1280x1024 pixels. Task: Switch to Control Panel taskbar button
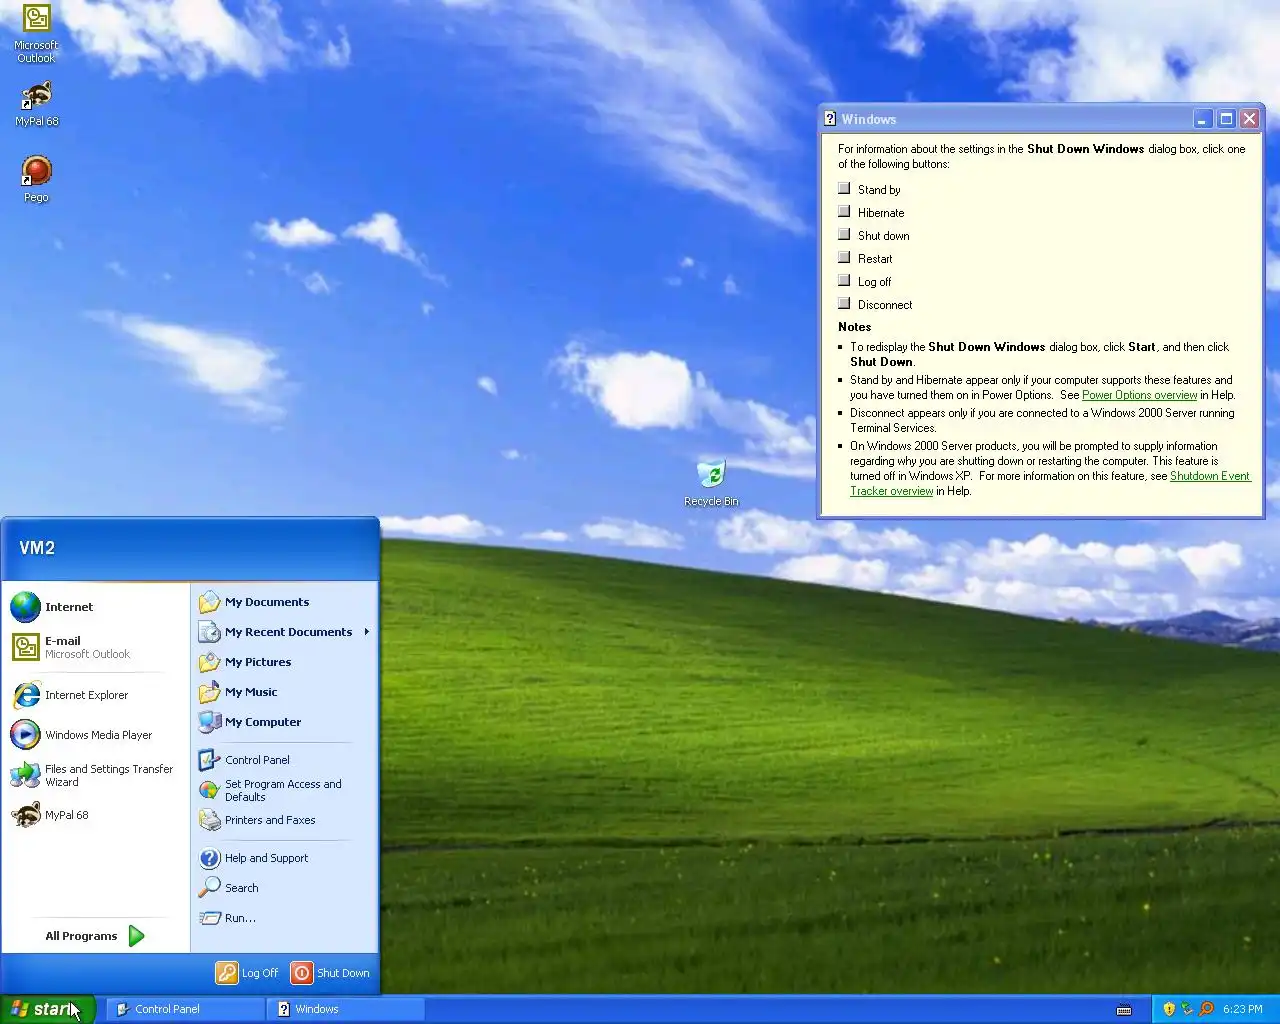tap(185, 1009)
